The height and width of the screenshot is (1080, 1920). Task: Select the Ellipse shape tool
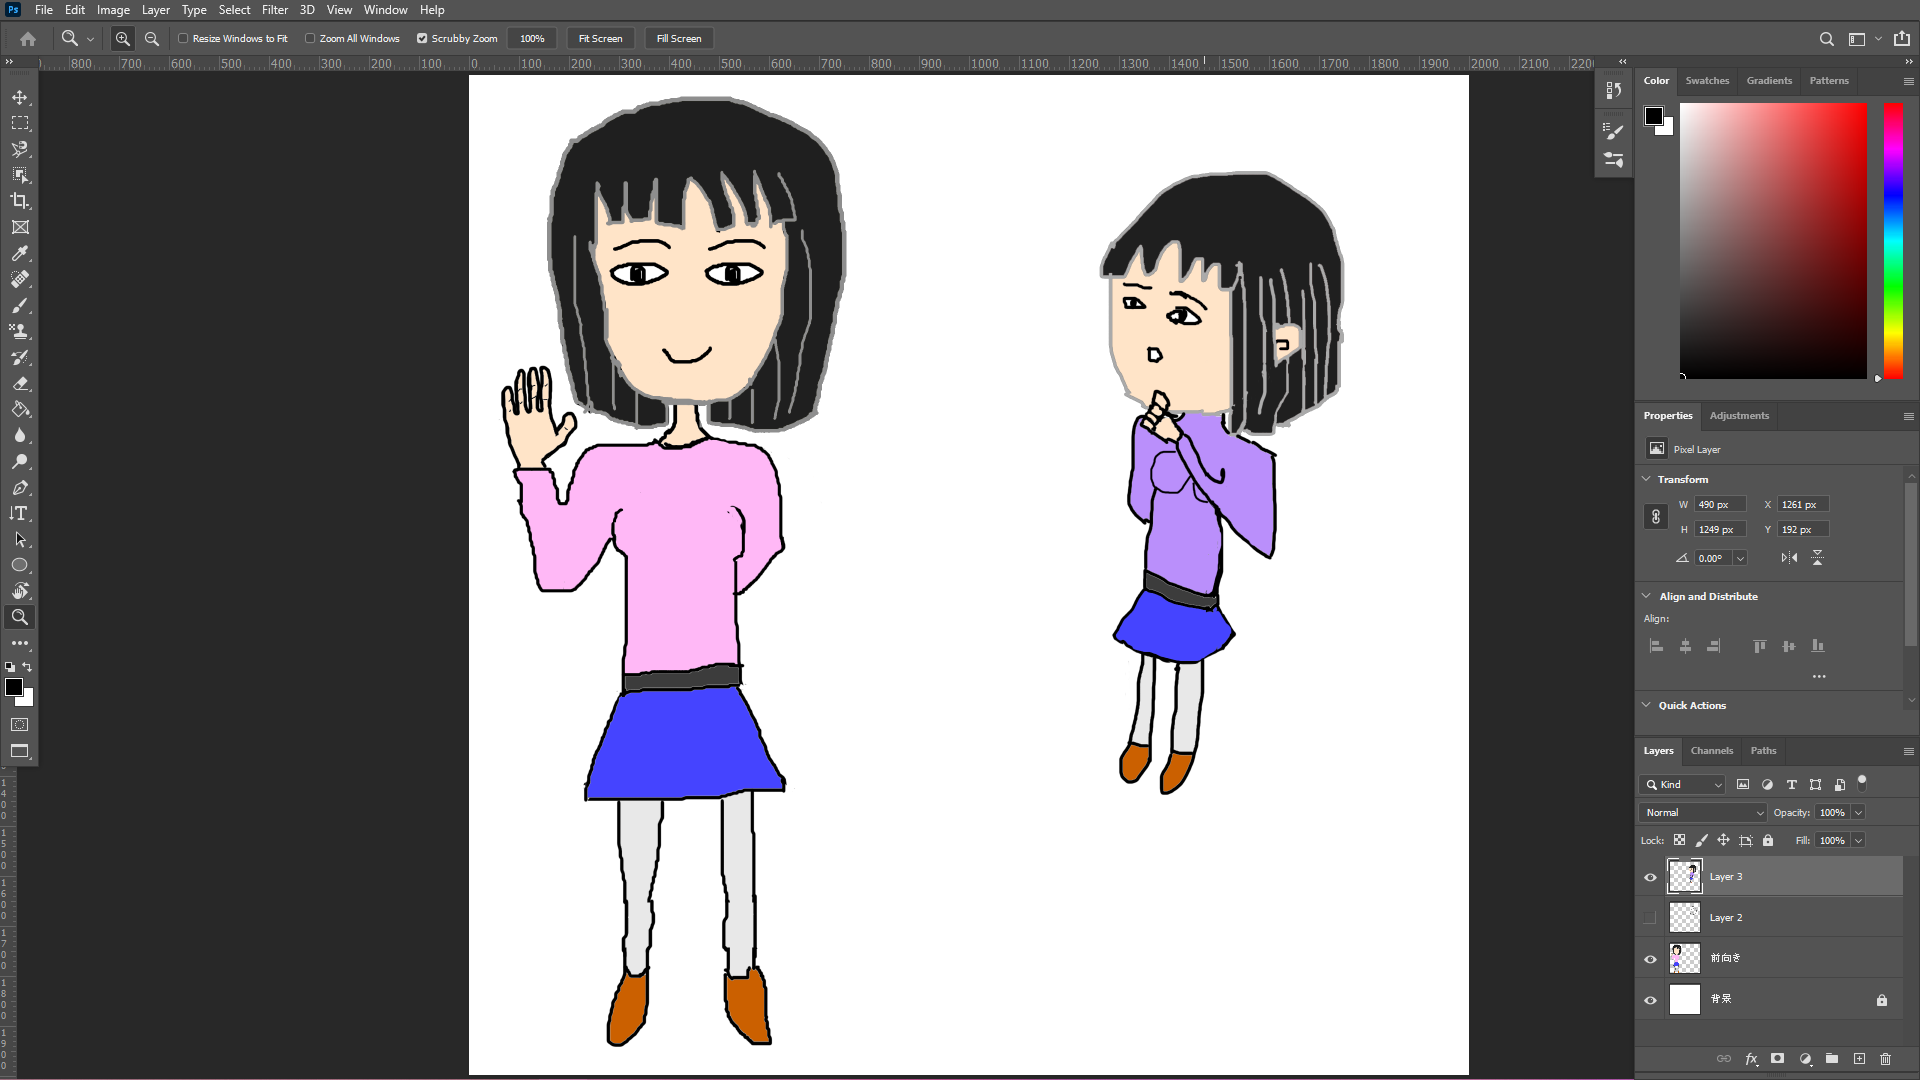[x=20, y=565]
